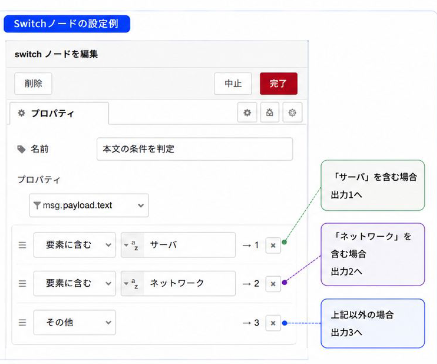Click the → 3 output label

251,323
